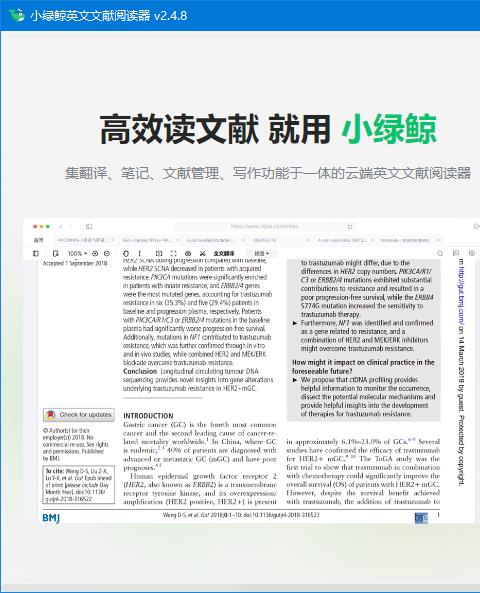Click the export document icon in toolbar

coord(56,253)
